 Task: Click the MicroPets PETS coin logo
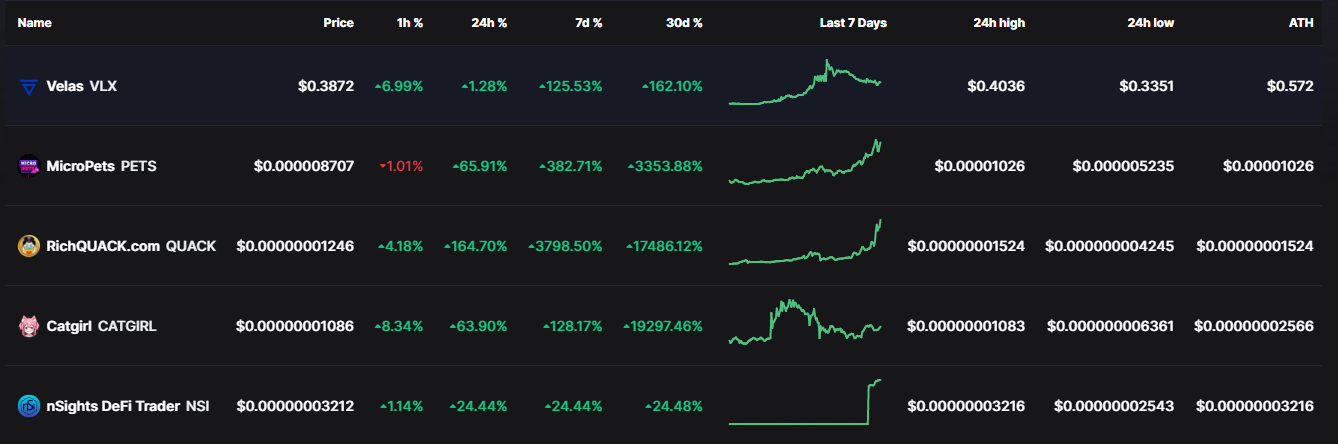point(29,166)
